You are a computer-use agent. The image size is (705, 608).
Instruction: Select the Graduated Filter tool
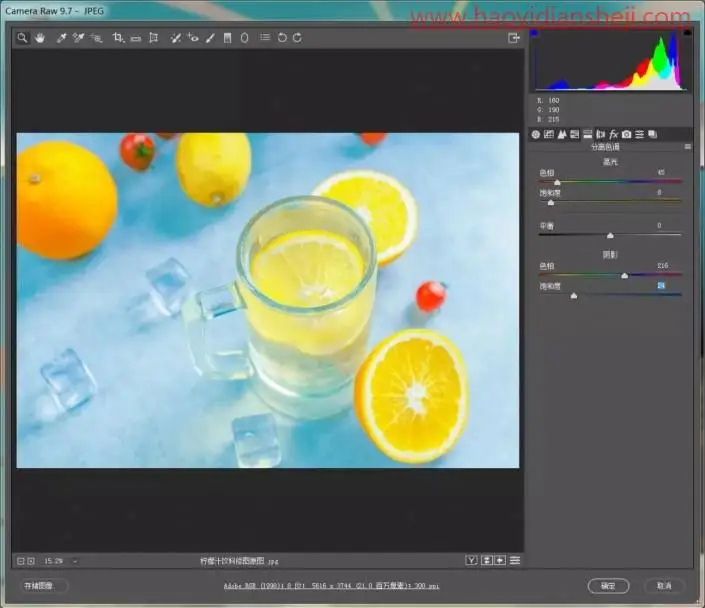point(228,38)
